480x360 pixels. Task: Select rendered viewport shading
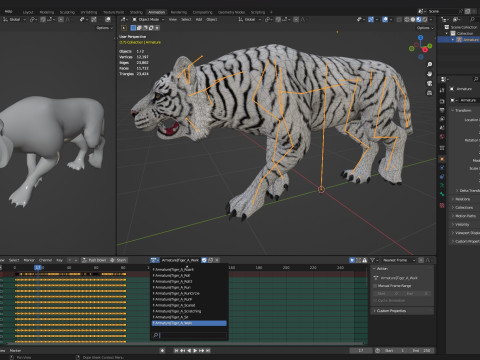pos(425,20)
